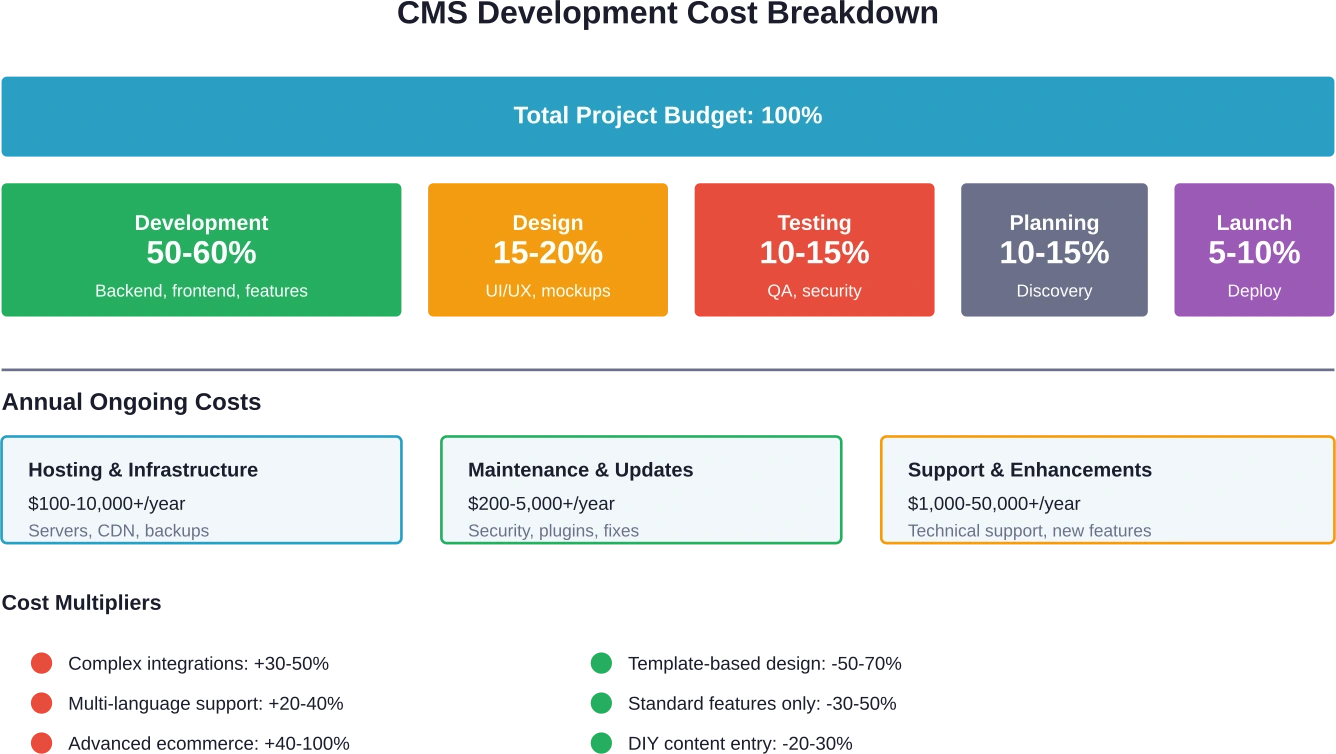Select the orange Design 15-20% block
Viewport: 1336px width, 754px height.
[x=547, y=250]
